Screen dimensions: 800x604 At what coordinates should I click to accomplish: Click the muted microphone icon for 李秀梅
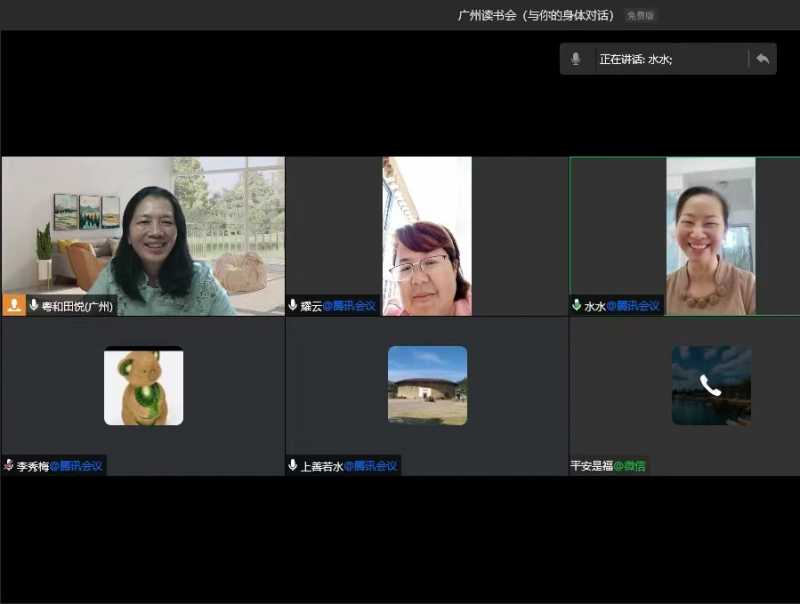[x=9, y=465]
